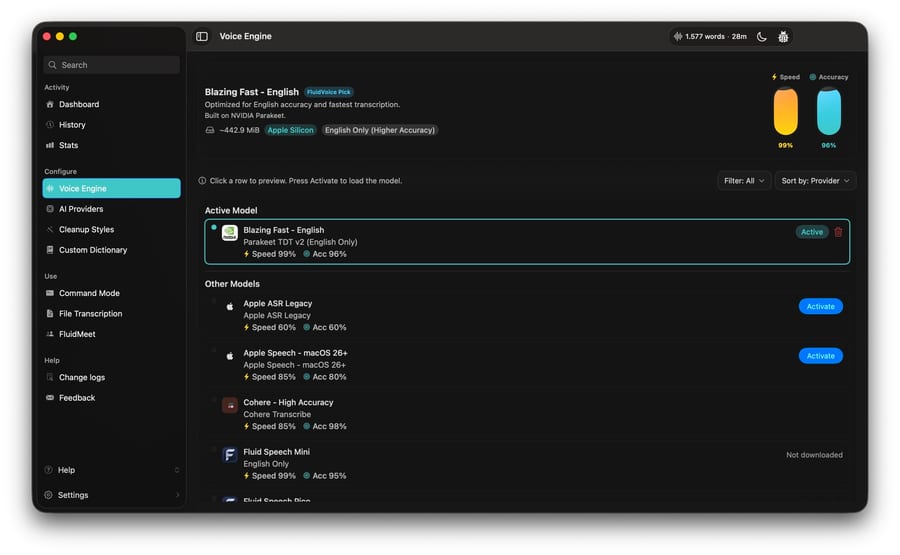The image size is (900, 555).
Task: Click the History clock icon
Action: [50, 125]
